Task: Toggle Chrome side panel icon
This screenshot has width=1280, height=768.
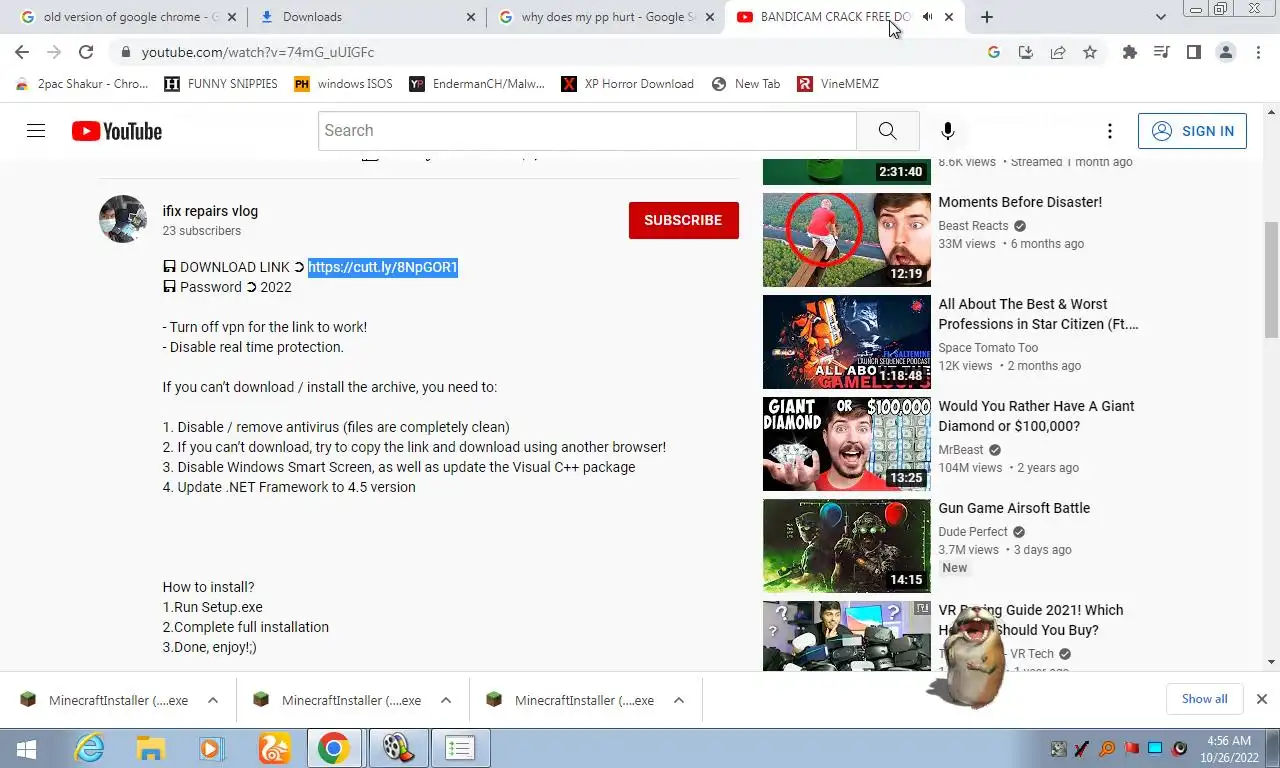Action: coord(1194,52)
